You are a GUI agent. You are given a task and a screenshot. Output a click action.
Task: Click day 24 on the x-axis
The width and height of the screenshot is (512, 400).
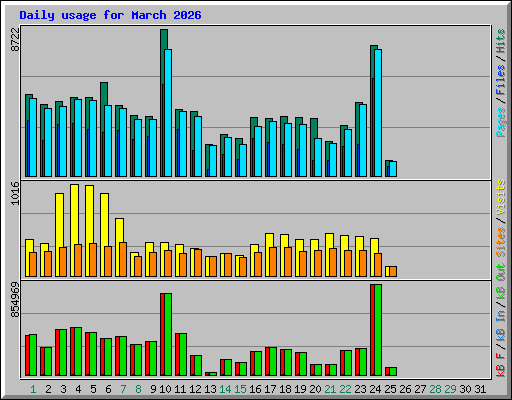pyautogui.click(x=375, y=389)
